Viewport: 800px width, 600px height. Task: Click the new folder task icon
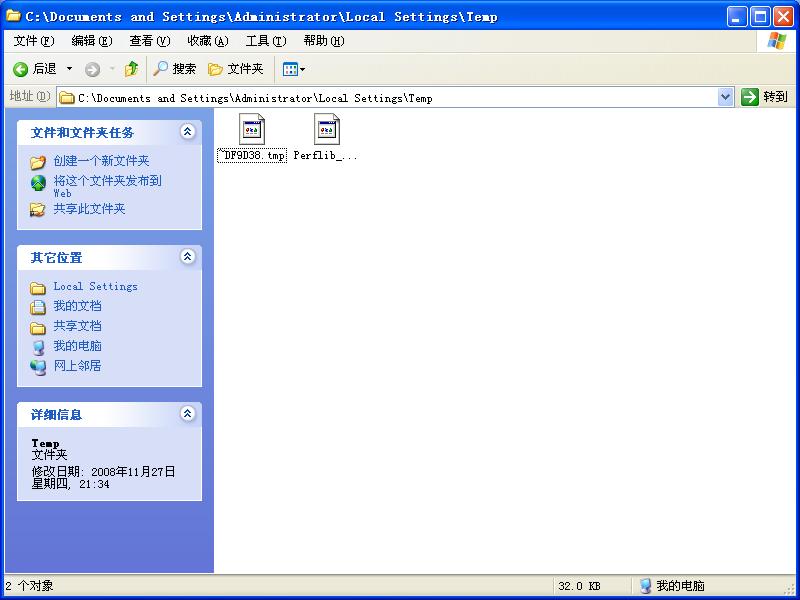pos(38,162)
